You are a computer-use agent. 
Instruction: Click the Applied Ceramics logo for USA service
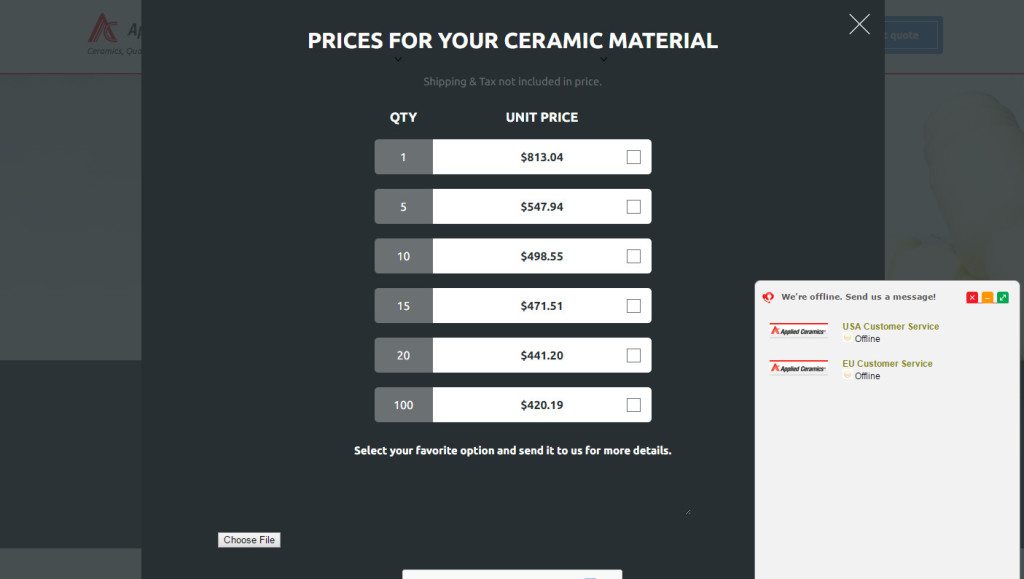click(x=798, y=330)
